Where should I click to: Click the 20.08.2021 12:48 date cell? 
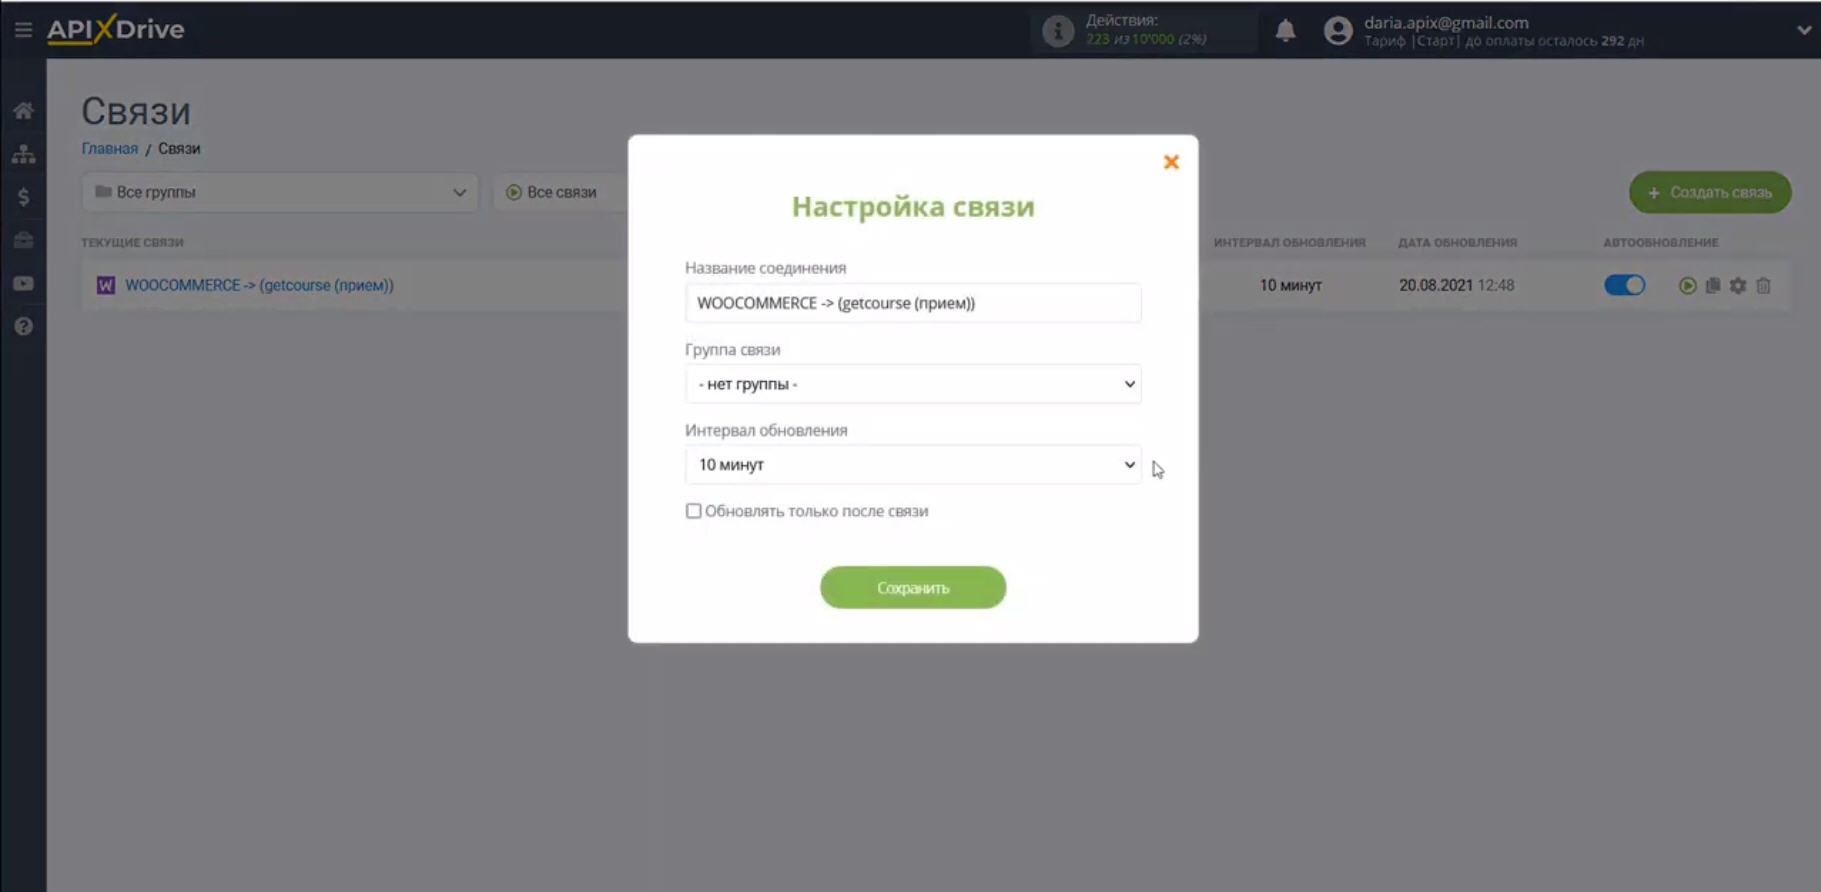click(1456, 285)
